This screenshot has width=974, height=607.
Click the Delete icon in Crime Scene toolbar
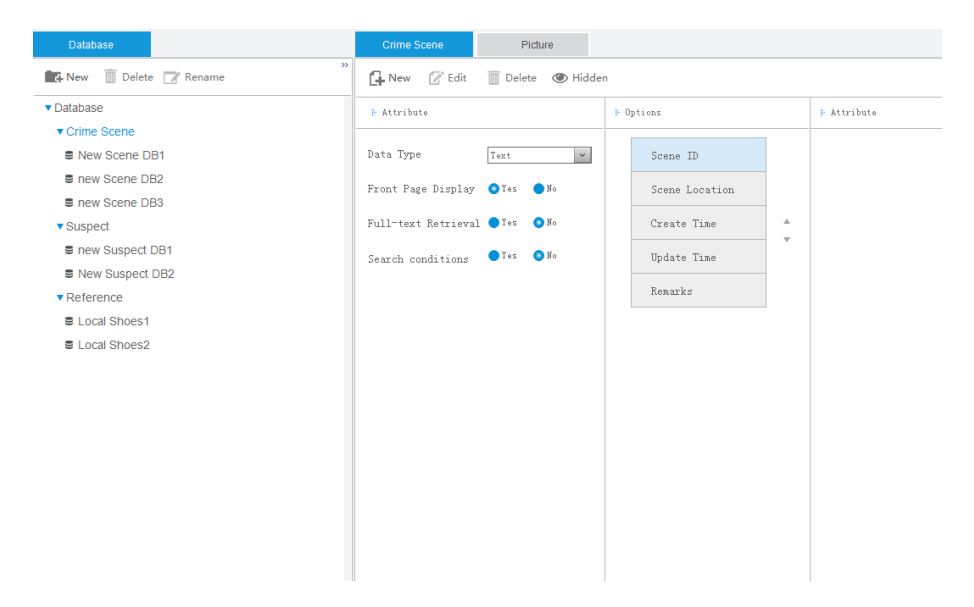pyautogui.click(x=494, y=78)
